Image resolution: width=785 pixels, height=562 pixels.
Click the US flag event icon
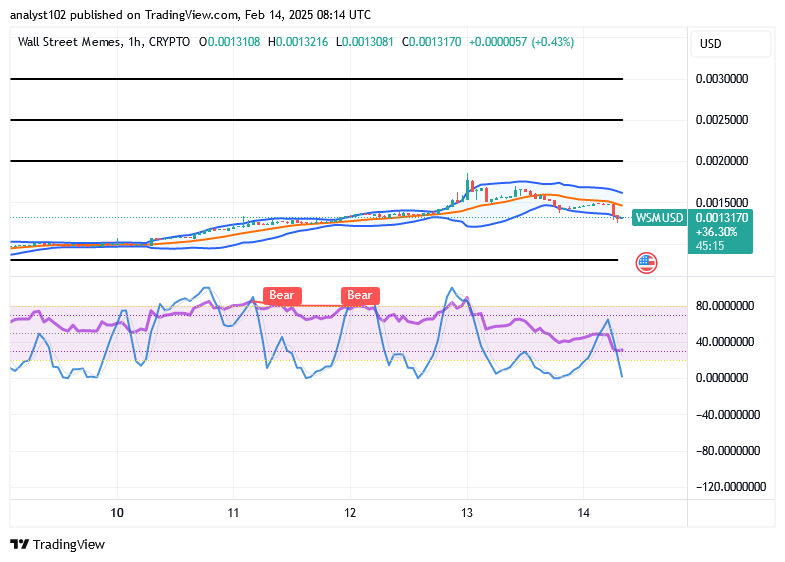[x=646, y=263]
